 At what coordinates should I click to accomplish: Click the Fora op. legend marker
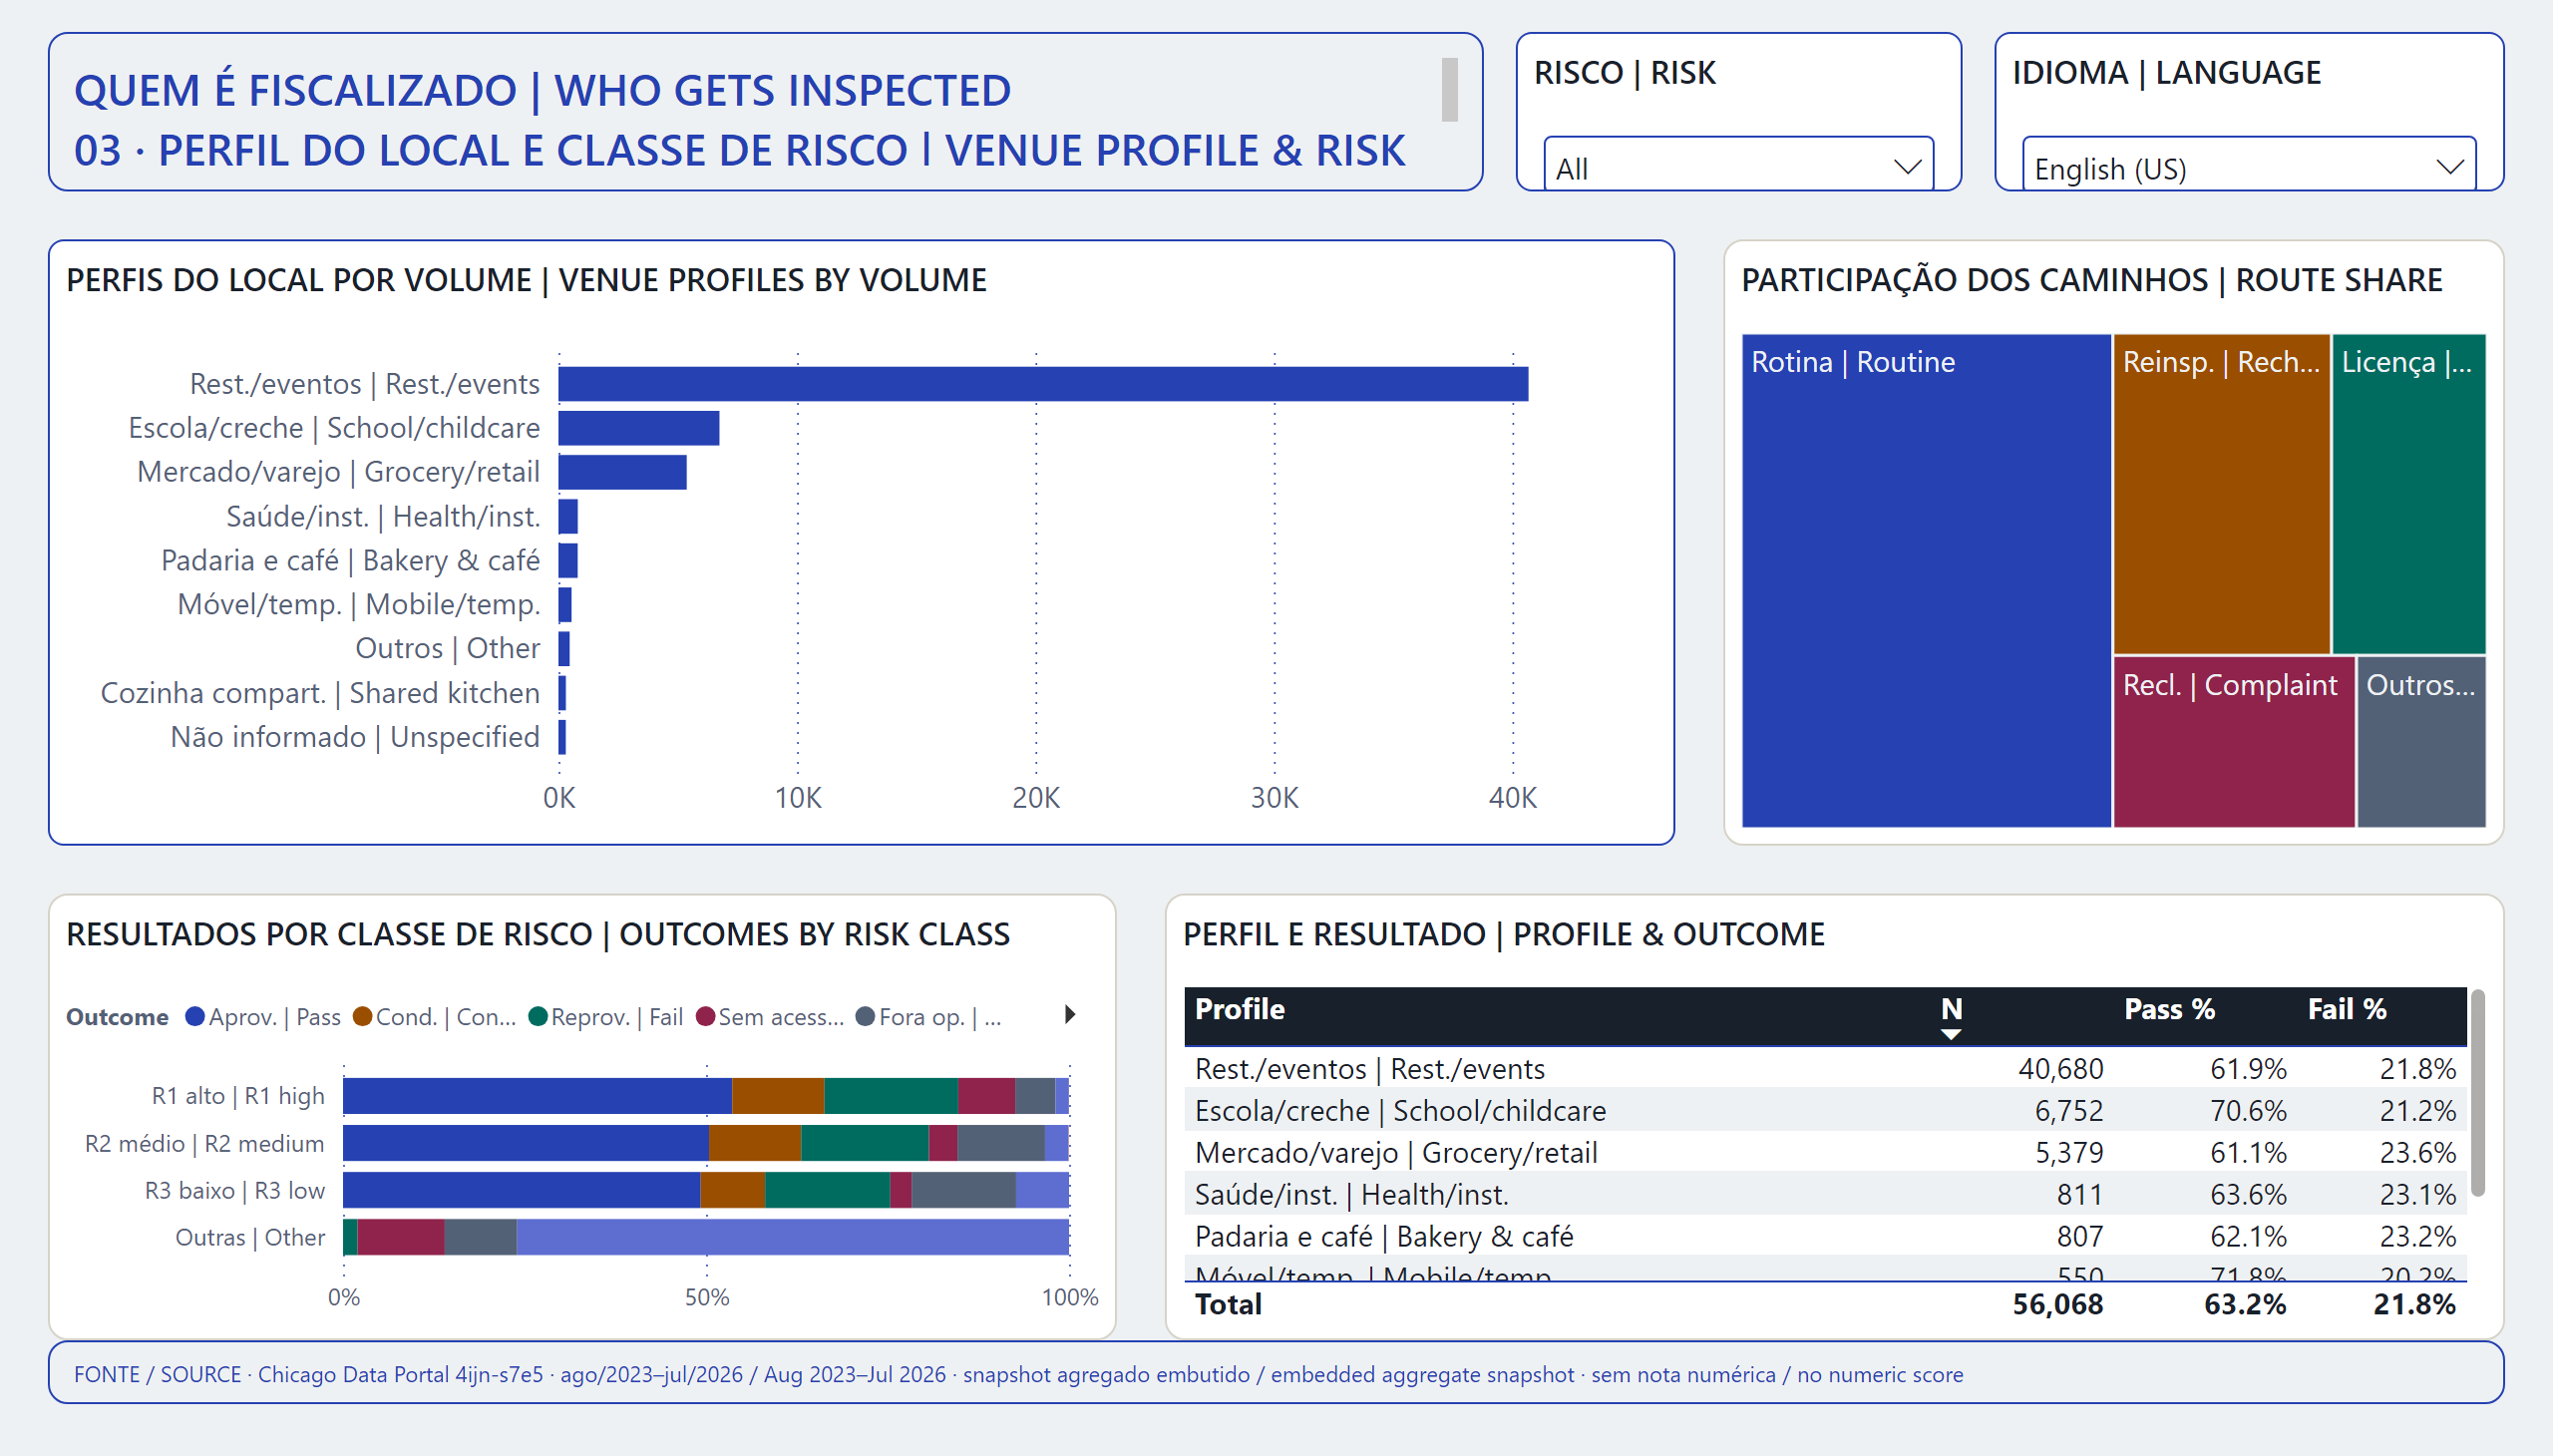point(865,1017)
